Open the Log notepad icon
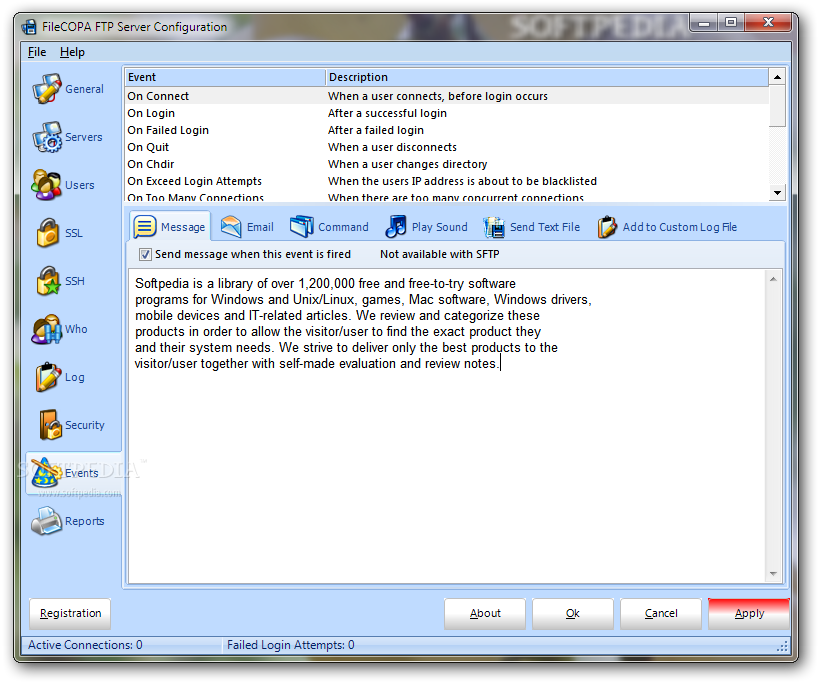The width and height of the screenshot is (819, 683). pos(48,377)
